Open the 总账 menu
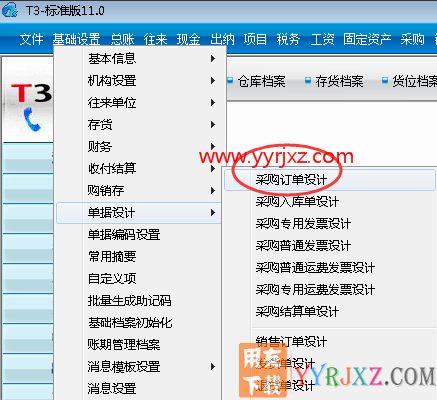 coord(122,39)
